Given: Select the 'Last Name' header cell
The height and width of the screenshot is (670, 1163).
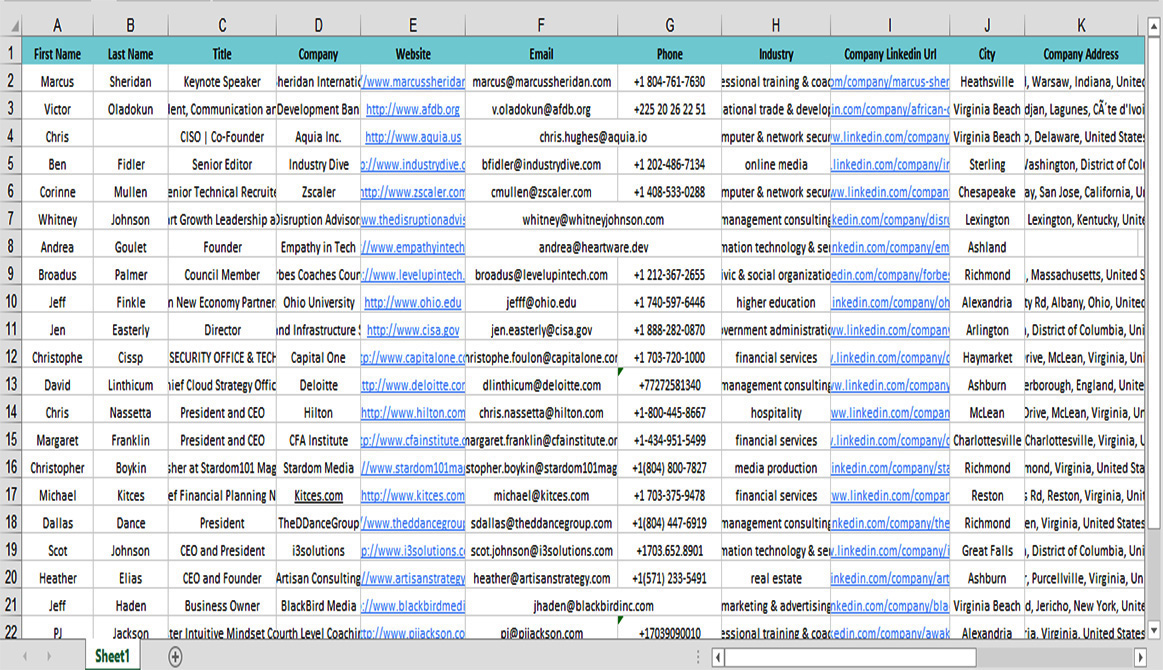Looking at the screenshot, I should [x=131, y=53].
